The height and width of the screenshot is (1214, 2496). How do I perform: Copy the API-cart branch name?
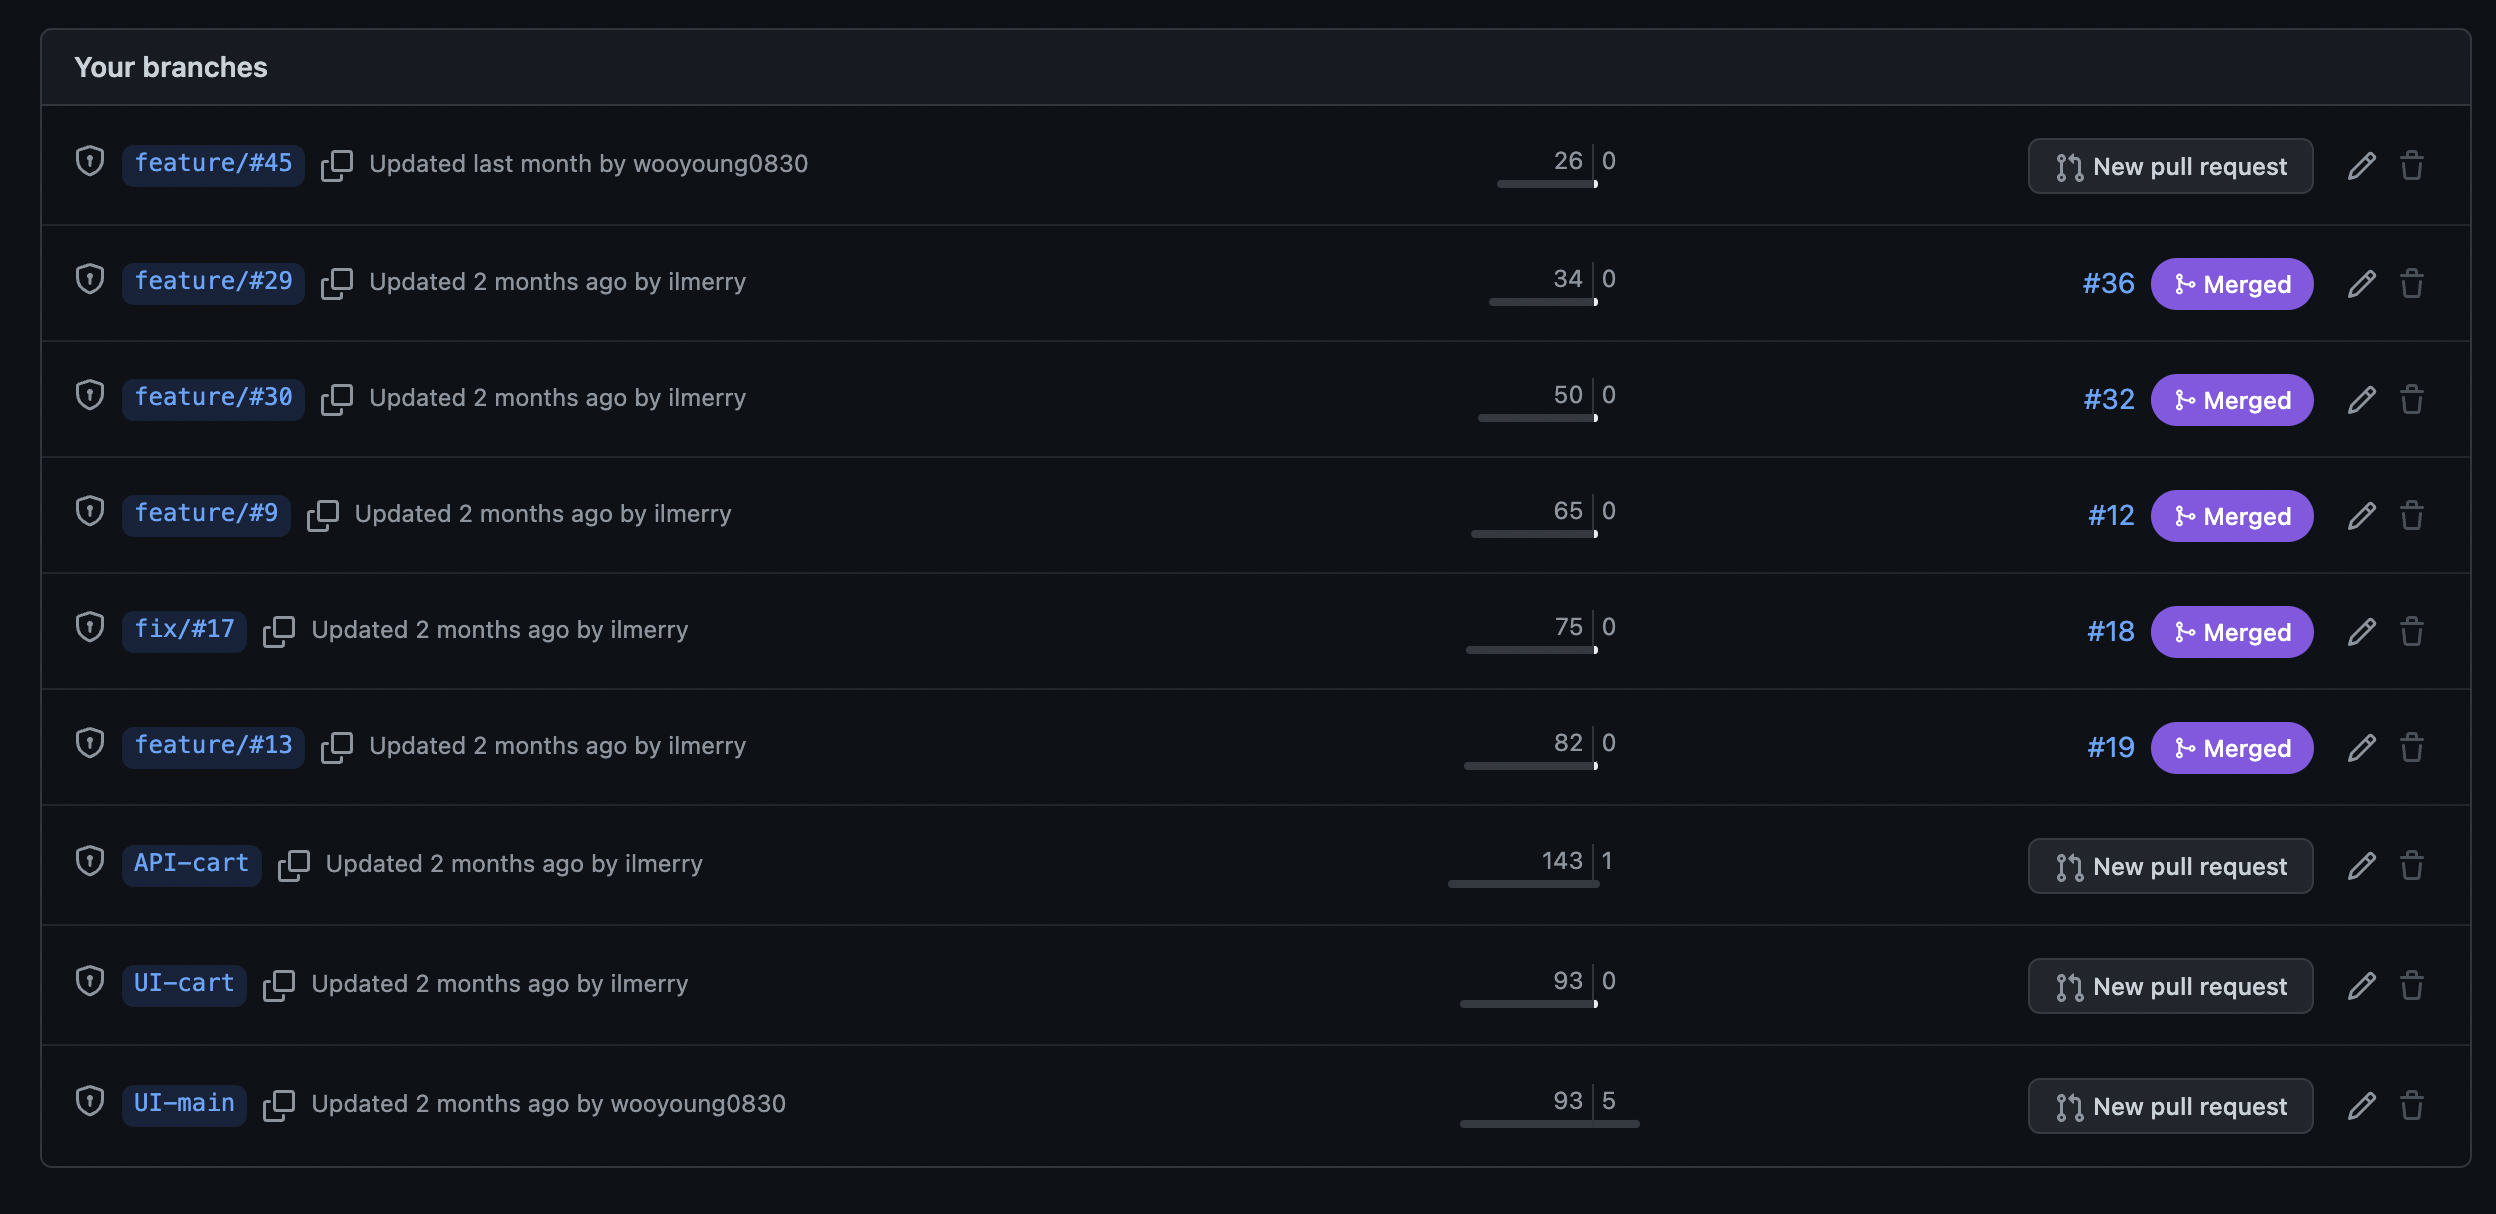294,865
